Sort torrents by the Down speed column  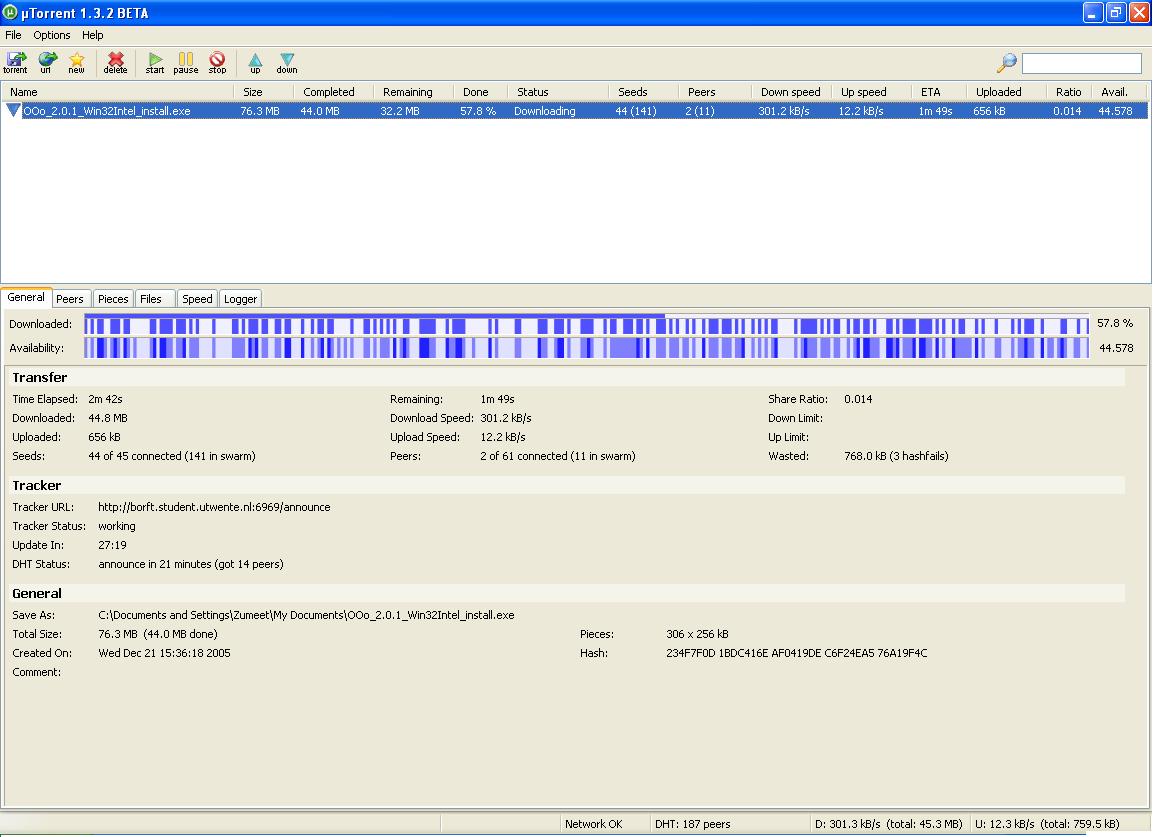coord(790,92)
